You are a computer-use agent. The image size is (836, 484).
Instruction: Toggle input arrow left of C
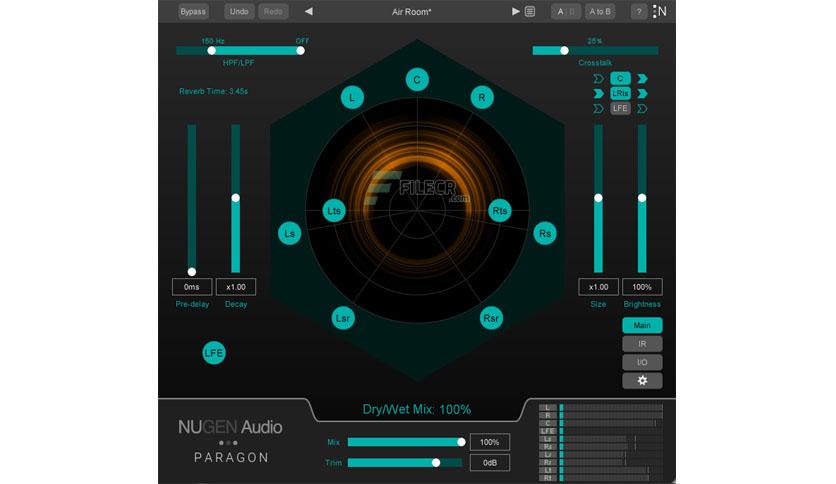pos(598,79)
